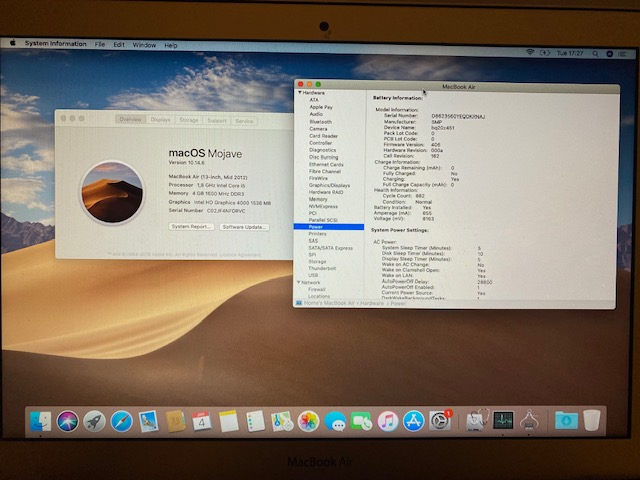Viewport: 640px width, 480px height.
Task: Open Trash in the Dock
Action: point(592,420)
